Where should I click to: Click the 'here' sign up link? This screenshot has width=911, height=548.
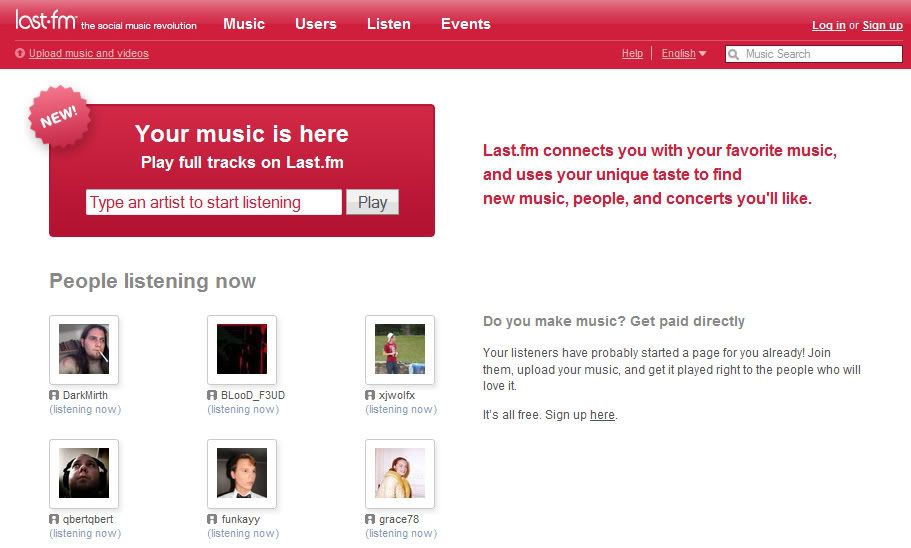(602, 415)
